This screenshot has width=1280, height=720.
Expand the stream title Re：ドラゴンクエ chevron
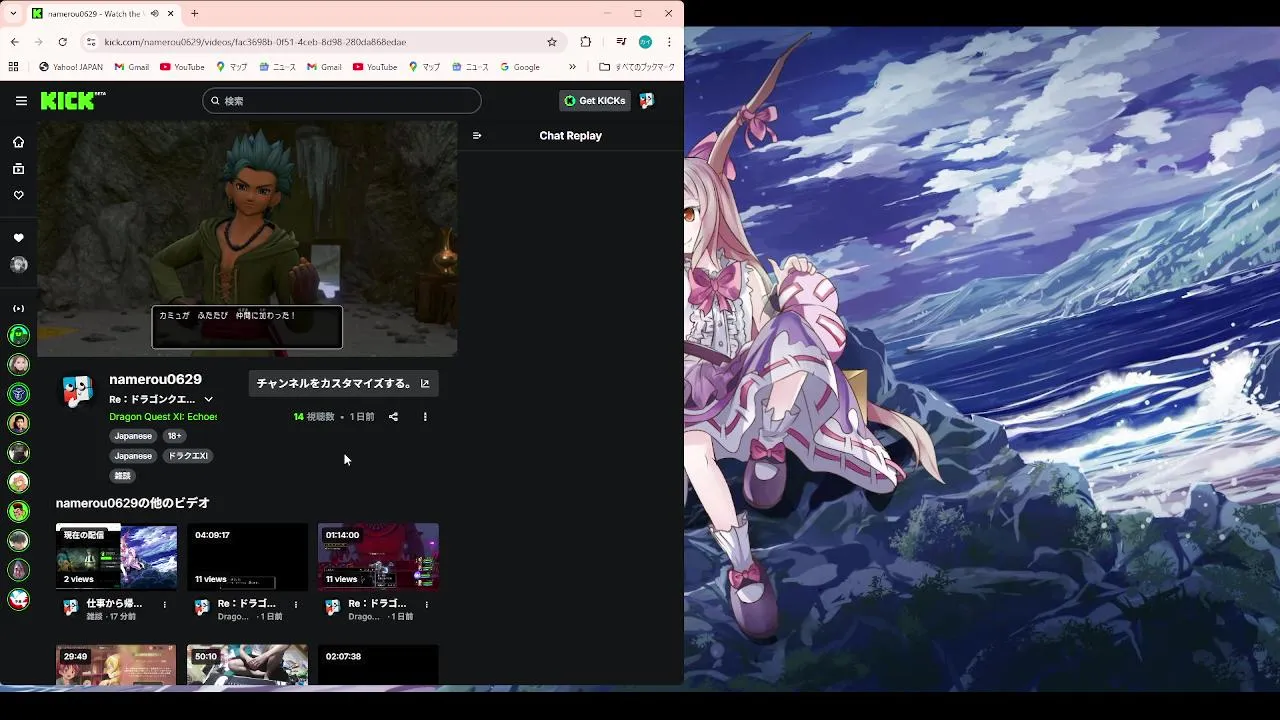click(208, 399)
